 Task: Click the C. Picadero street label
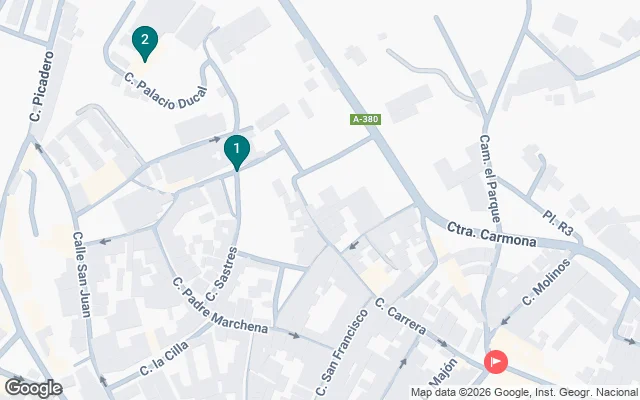tap(42, 86)
